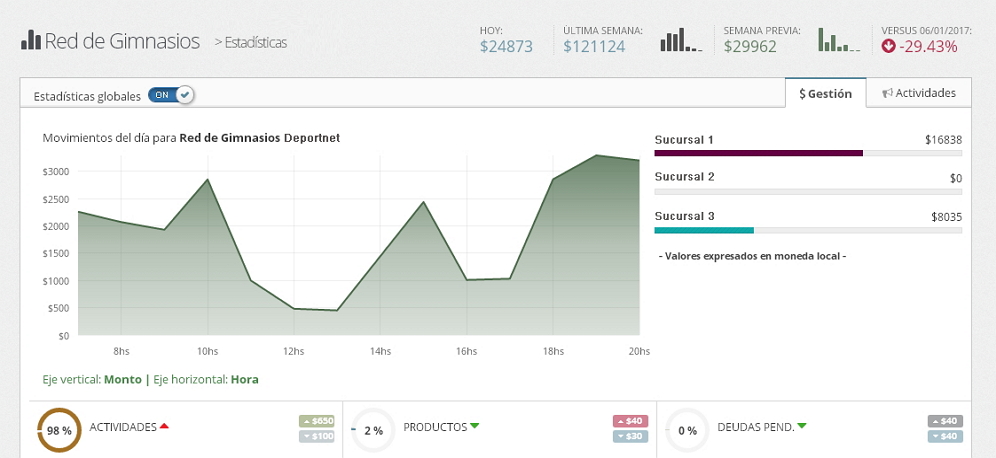Click the green down-triangle next to Productos
Screen dimensions: 996x458
475,427
